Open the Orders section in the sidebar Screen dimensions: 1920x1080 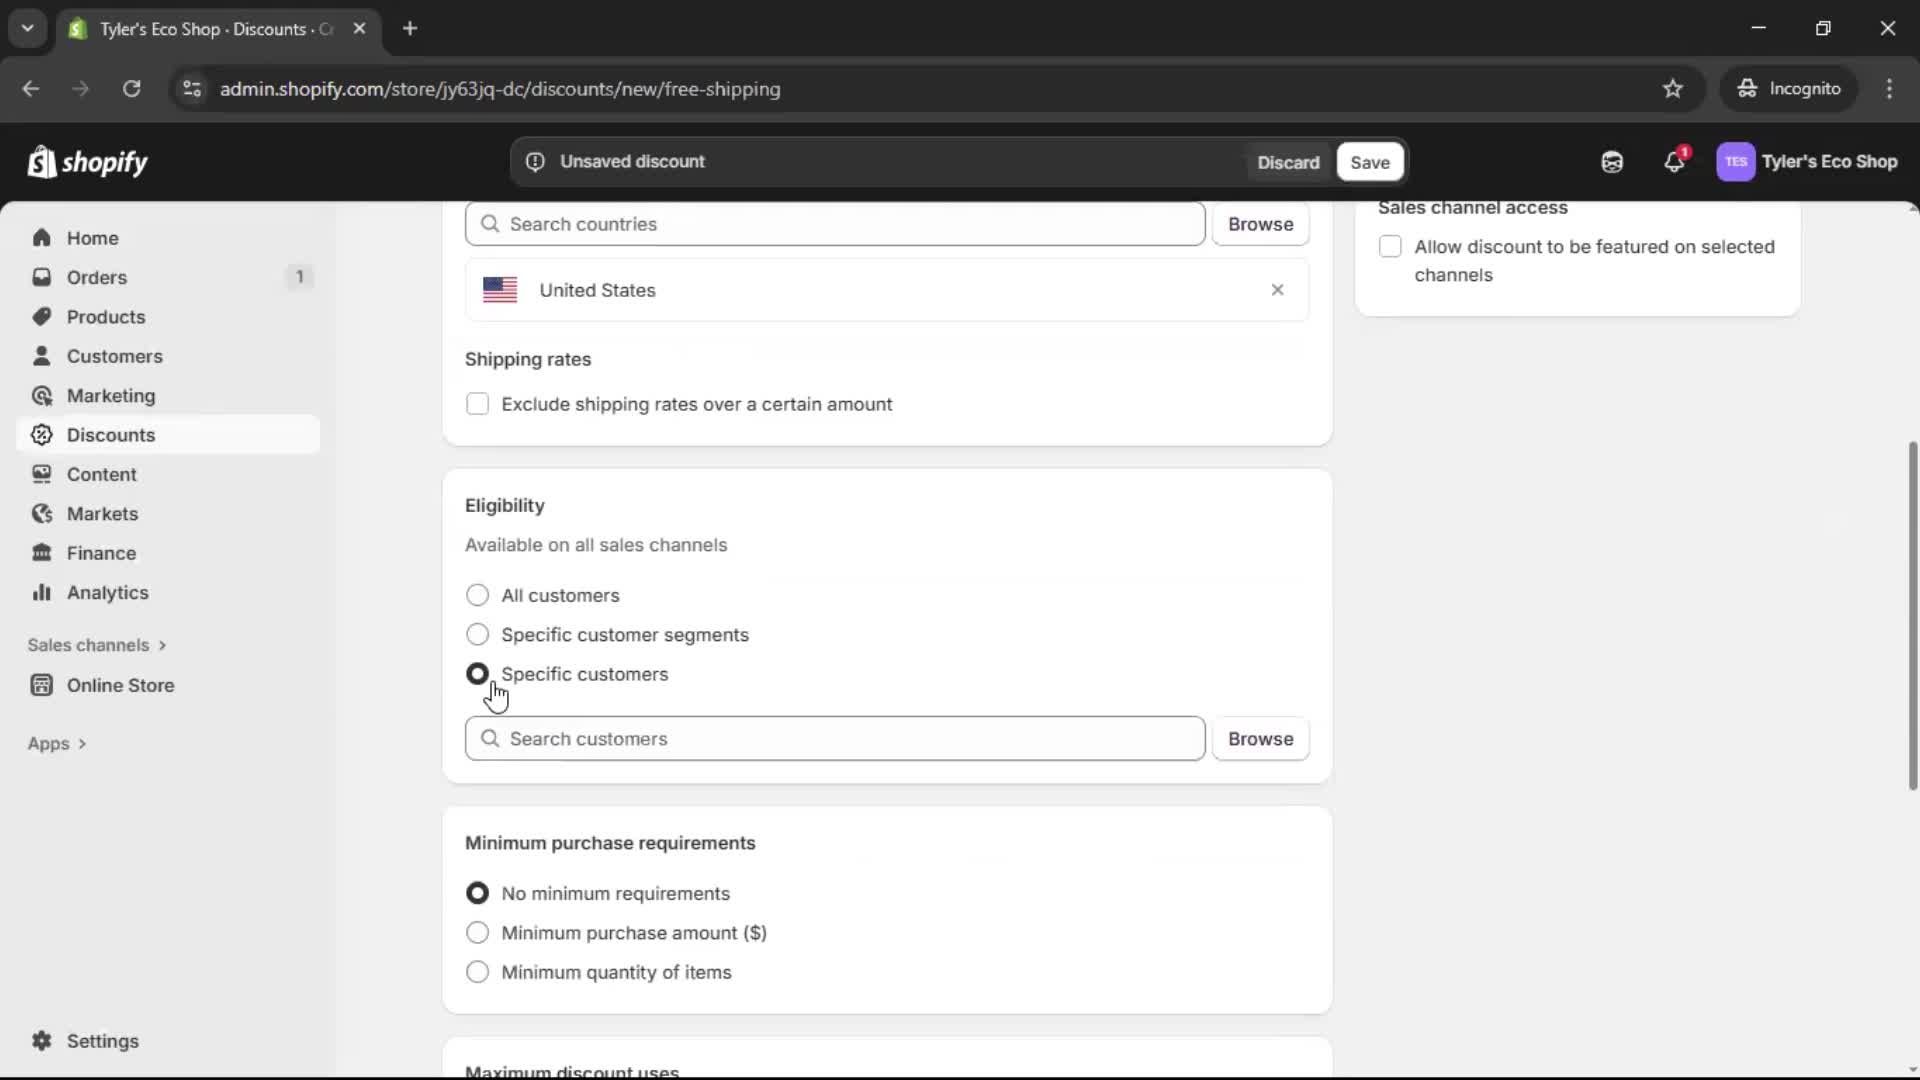point(95,277)
